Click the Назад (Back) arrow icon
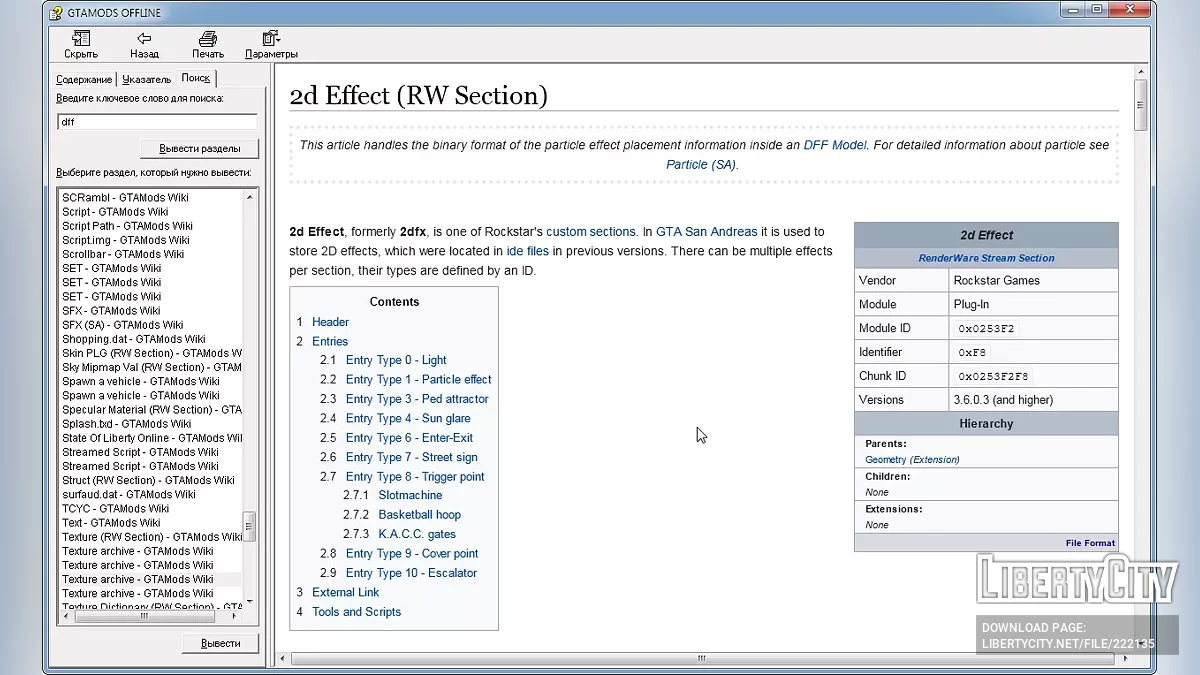1200x675 pixels. click(144, 39)
